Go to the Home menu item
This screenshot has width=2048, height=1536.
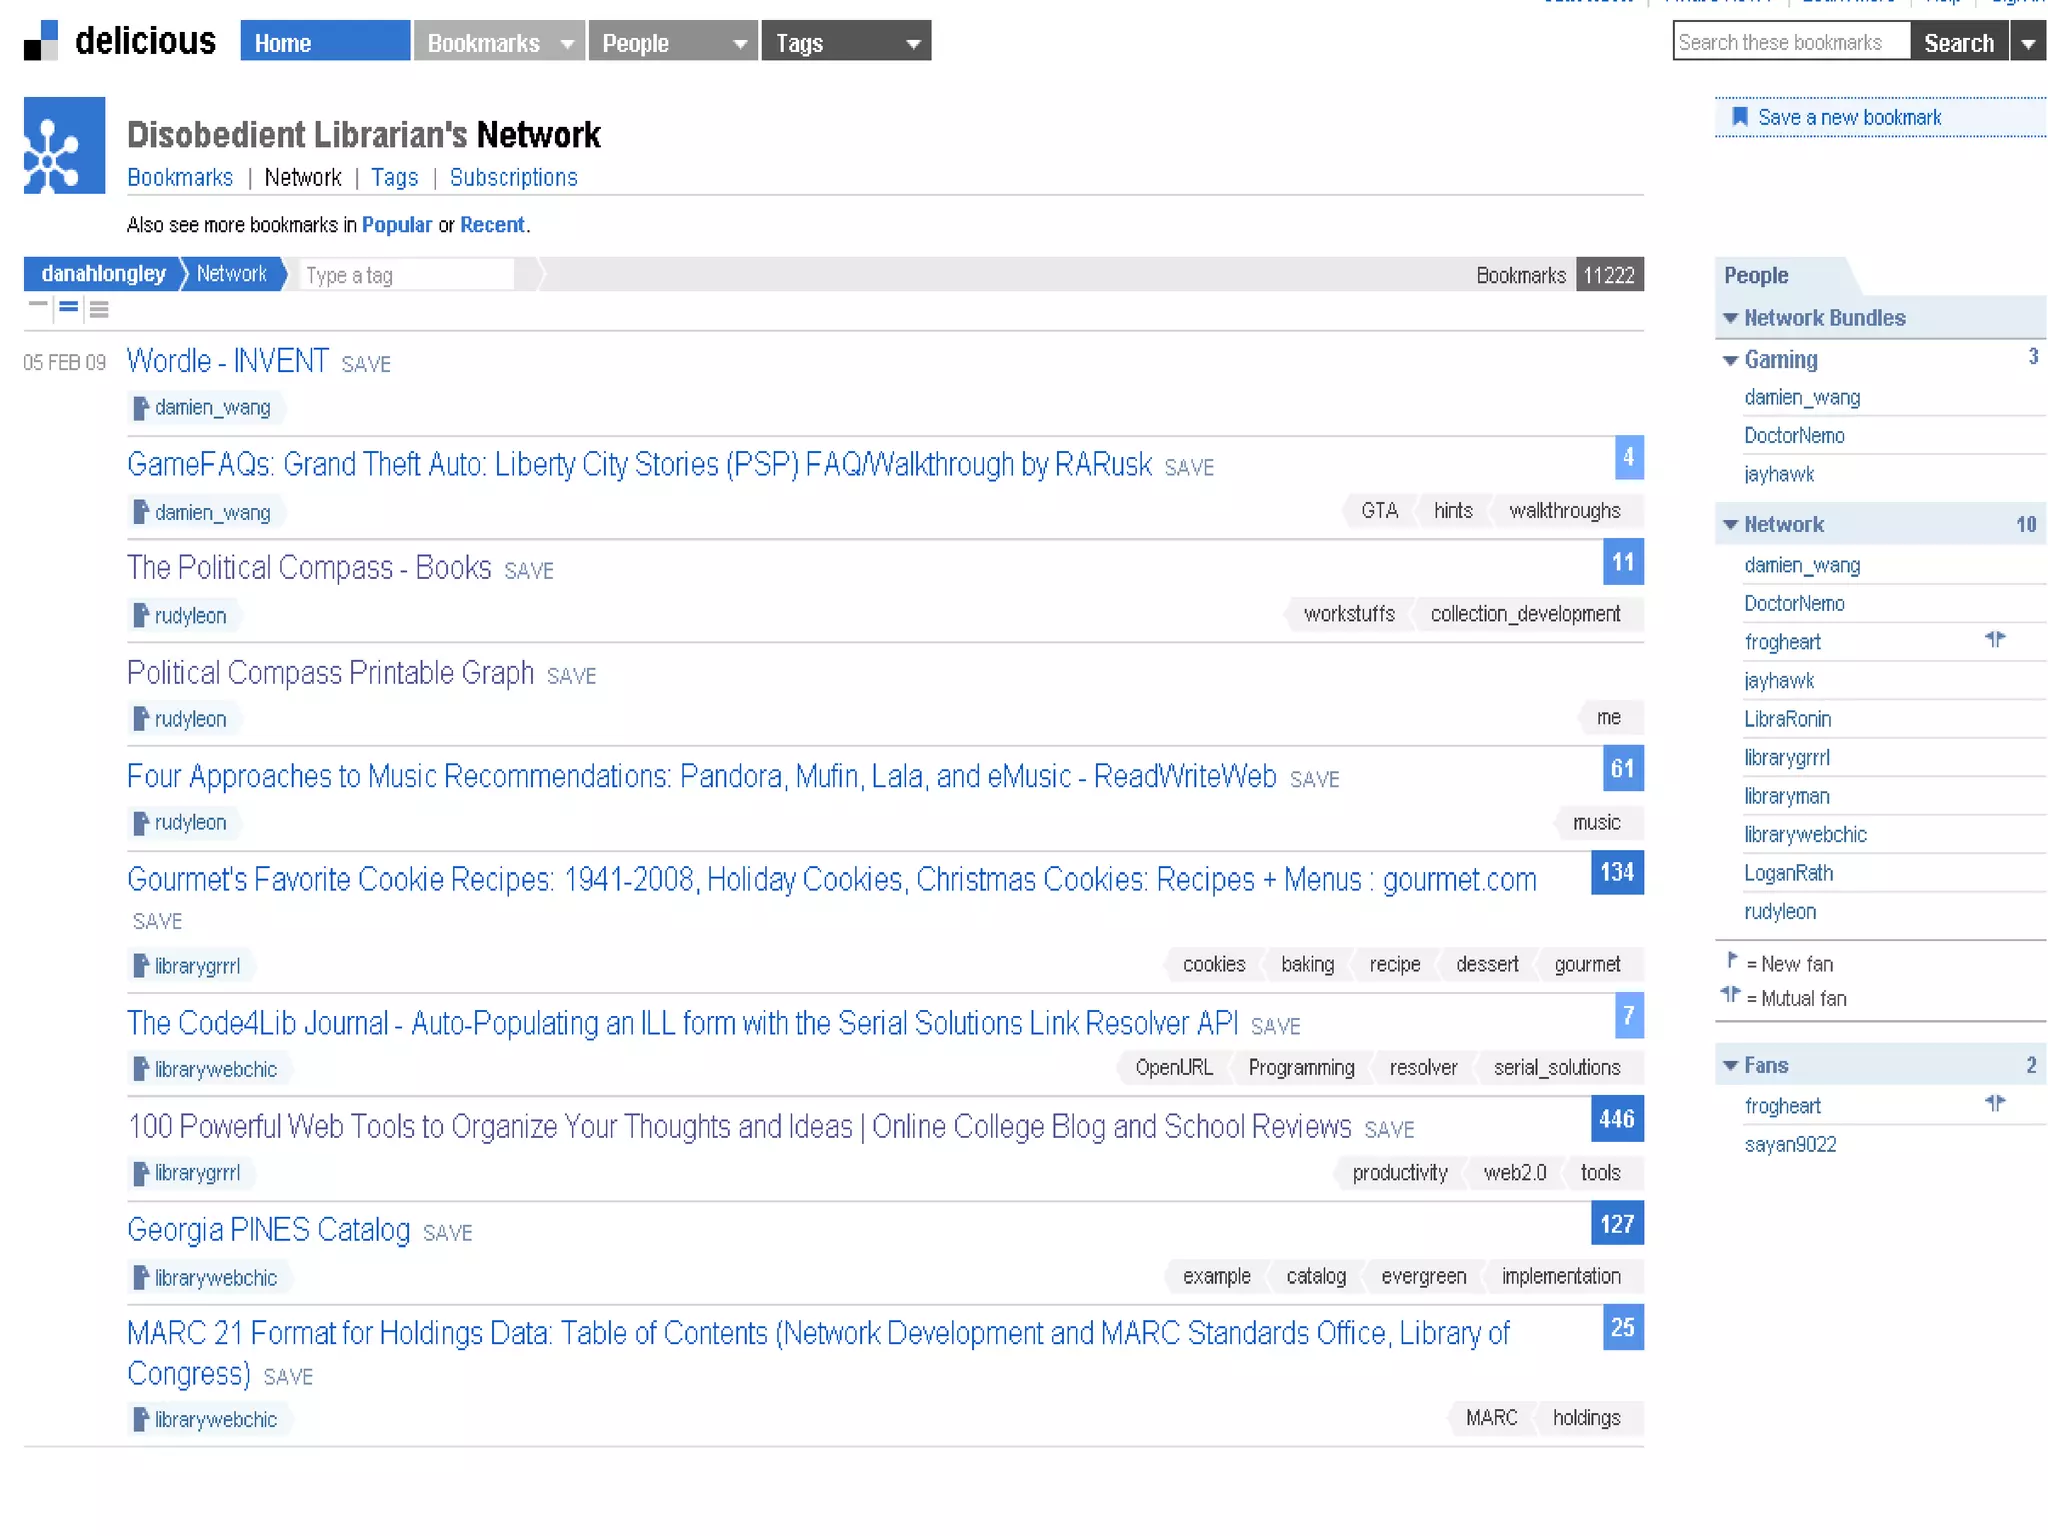[x=324, y=43]
